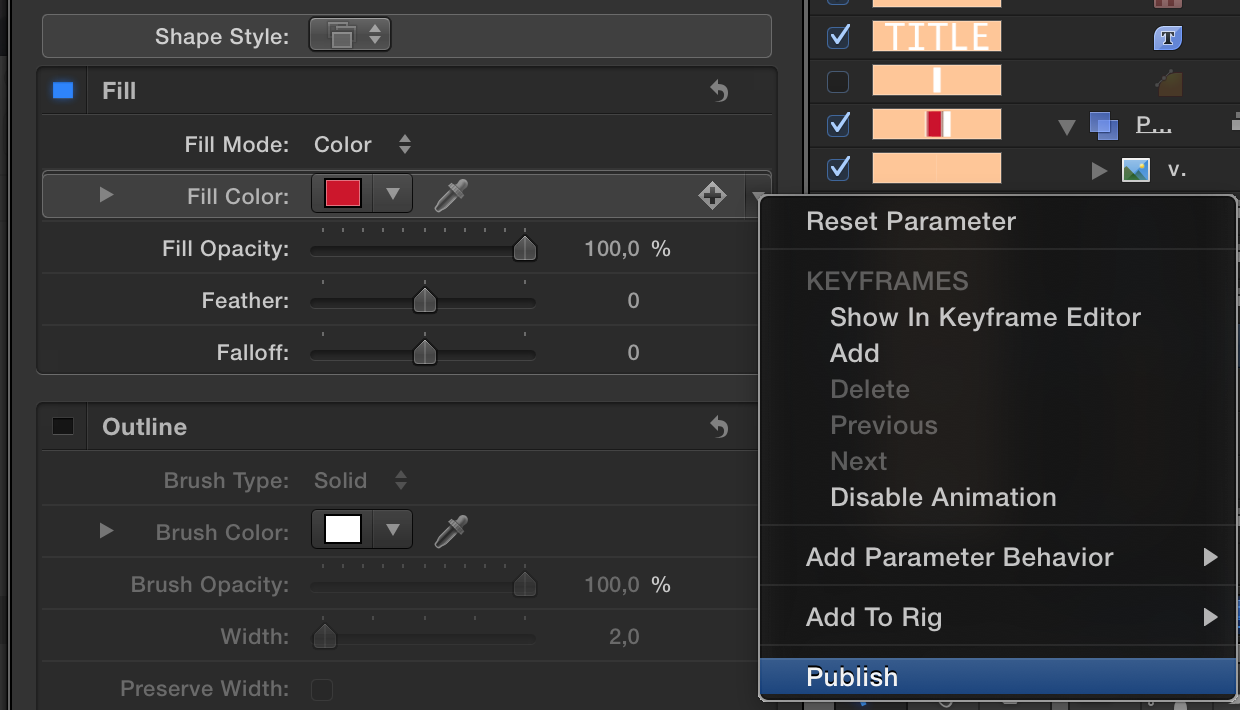Click Show In Keyframe Editor

coord(985,317)
